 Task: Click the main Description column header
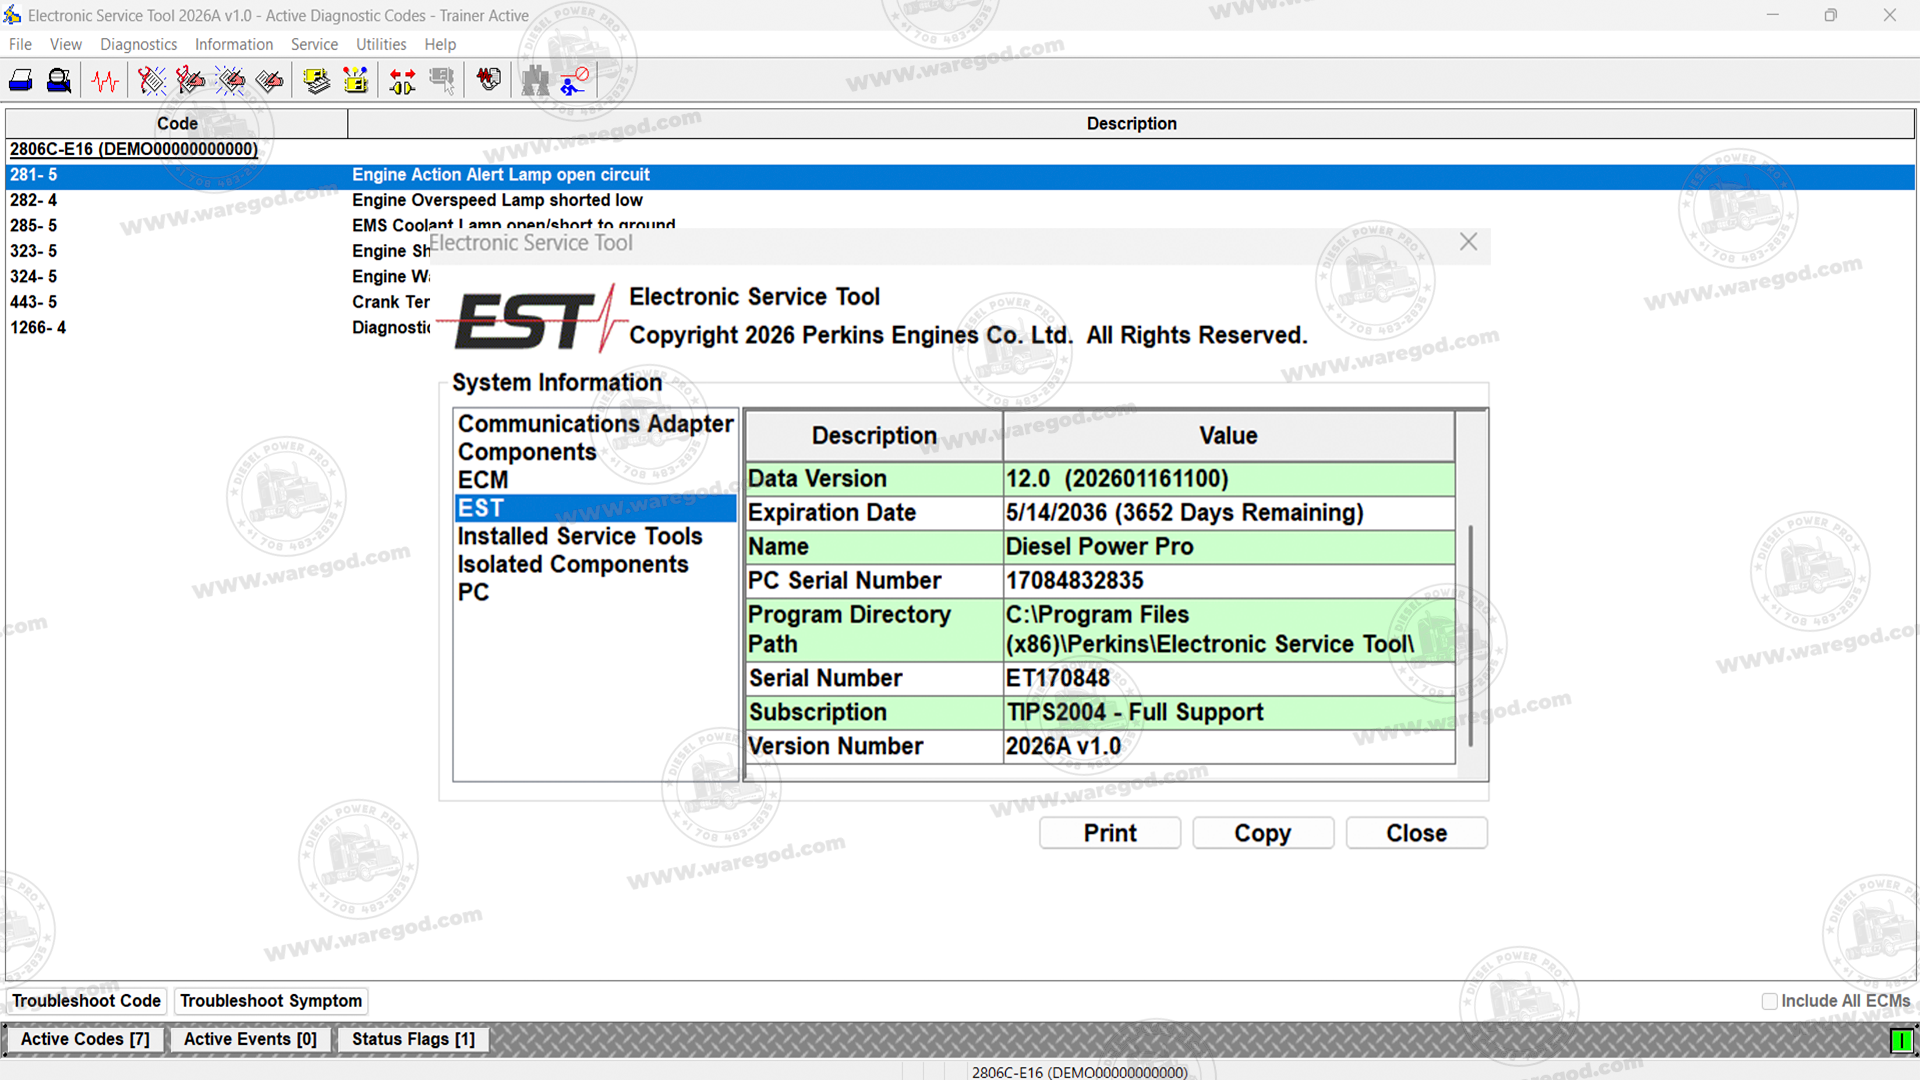point(1131,123)
